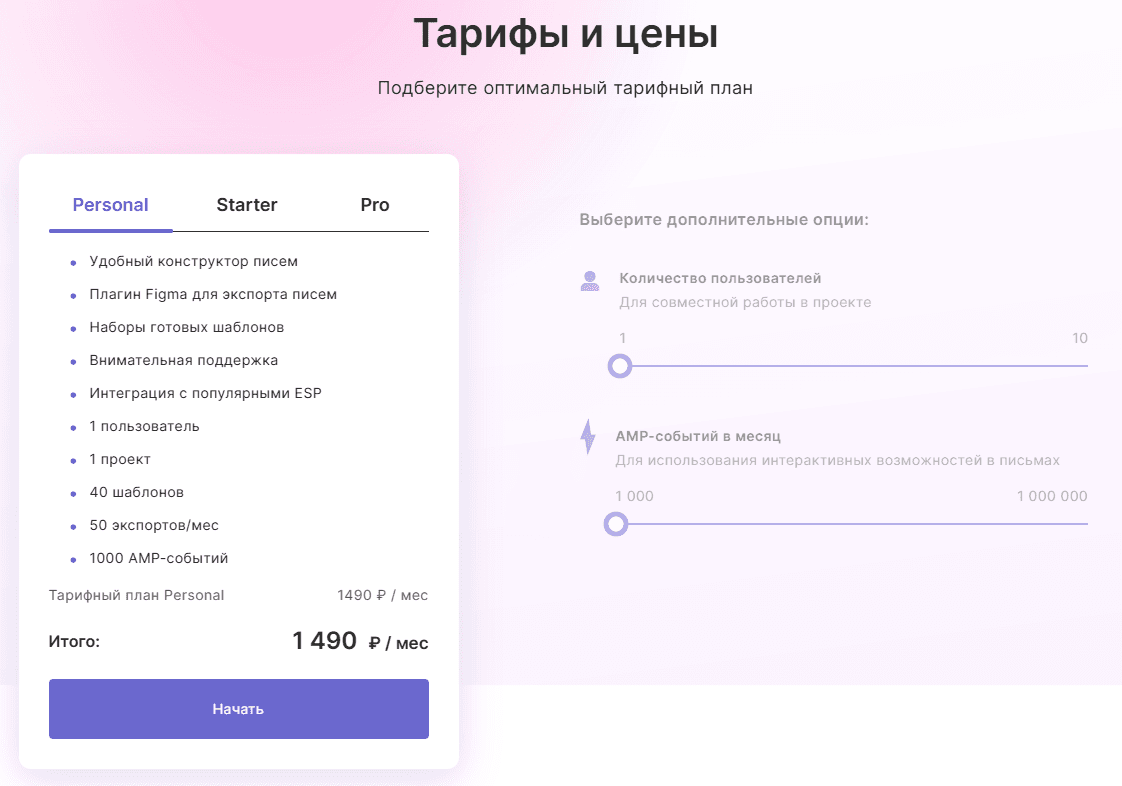
Task: Click the bullet marker before Удобный конструктор писем
Action: coord(71,261)
